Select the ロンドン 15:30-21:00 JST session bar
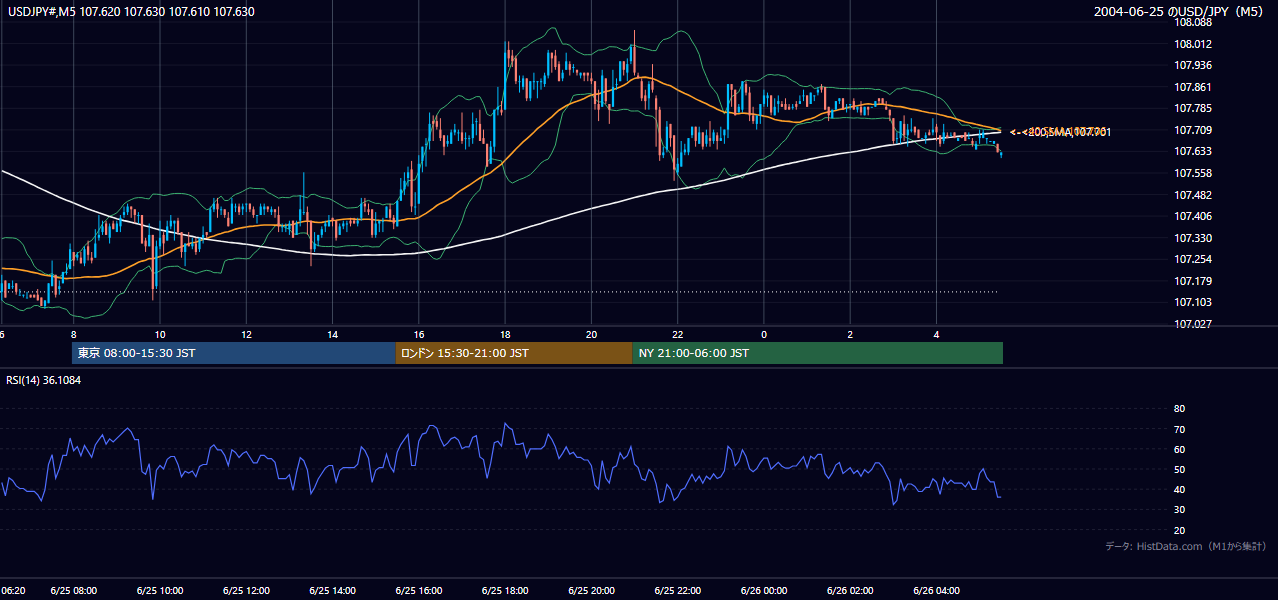 point(514,353)
